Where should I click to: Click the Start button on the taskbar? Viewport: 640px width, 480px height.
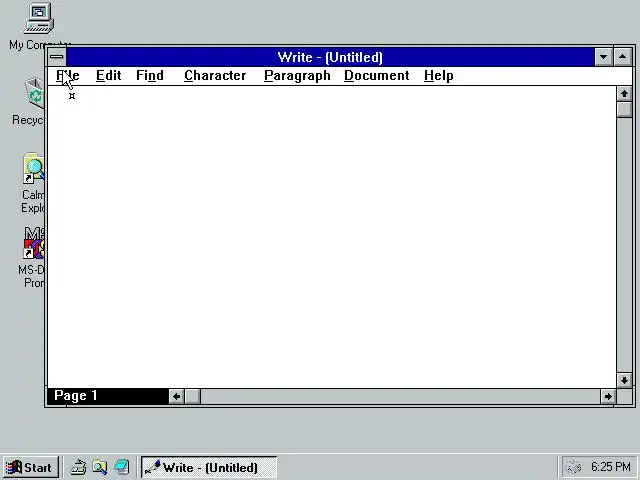[x=31, y=467]
